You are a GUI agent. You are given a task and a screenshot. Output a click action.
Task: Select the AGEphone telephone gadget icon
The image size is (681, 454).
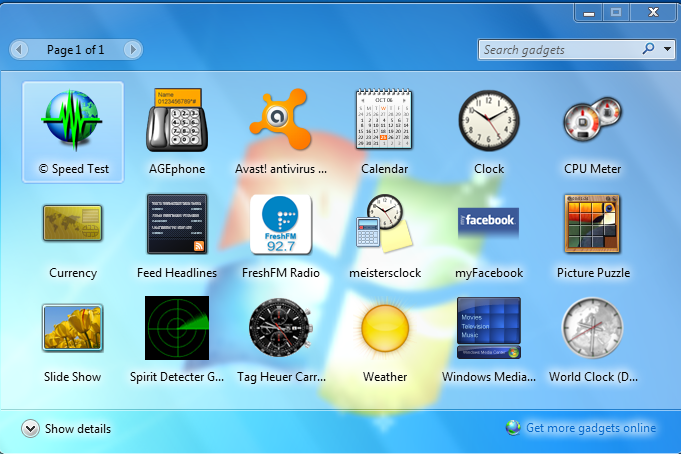pos(177,120)
